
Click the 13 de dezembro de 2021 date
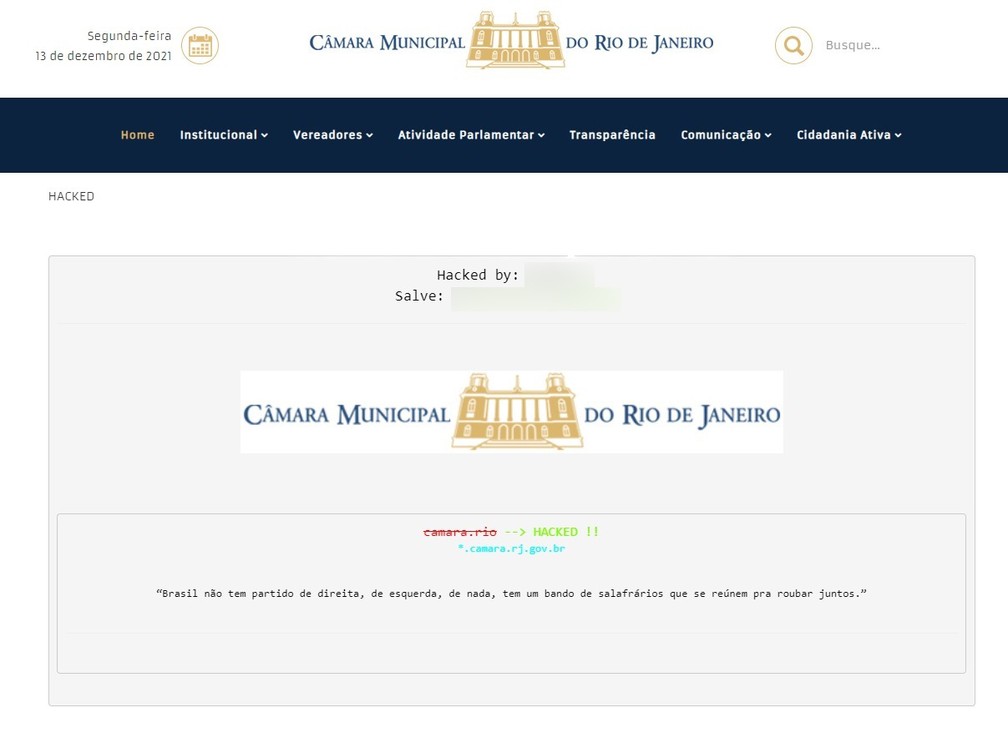click(x=103, y=56)
